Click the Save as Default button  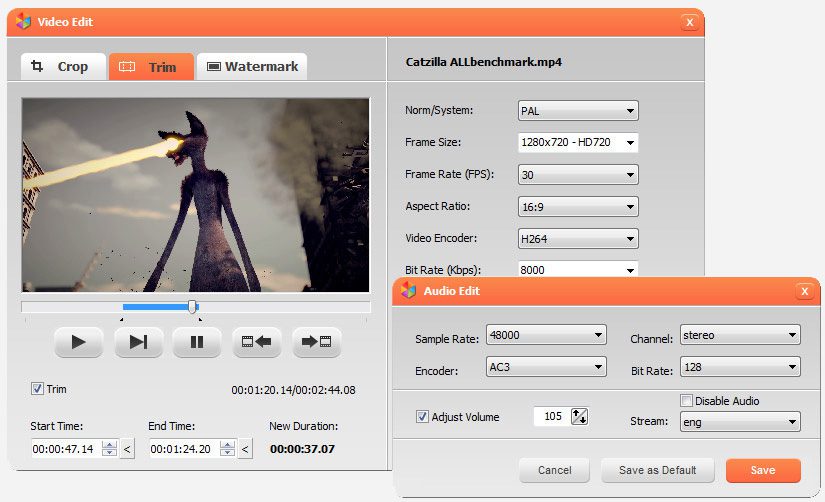657,470
